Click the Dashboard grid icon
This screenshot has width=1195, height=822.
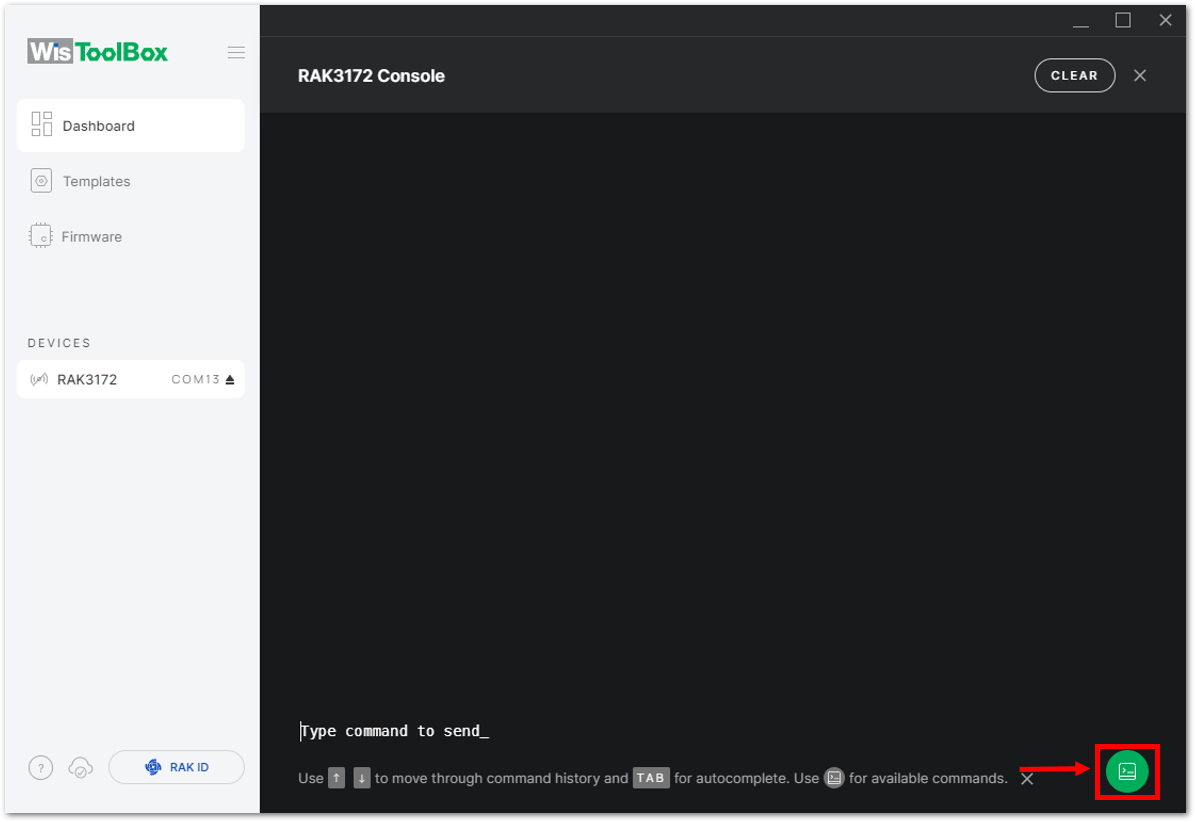click(41, 124)
